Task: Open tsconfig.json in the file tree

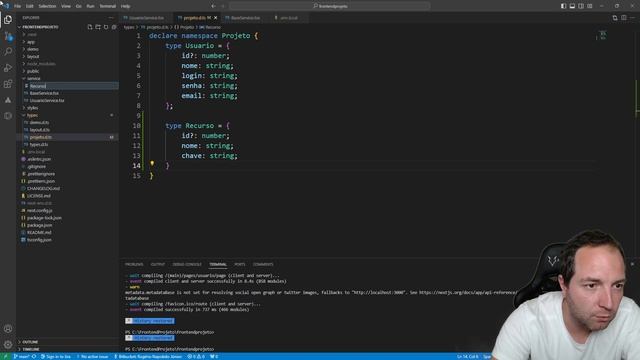Action: tap(39, 240)
